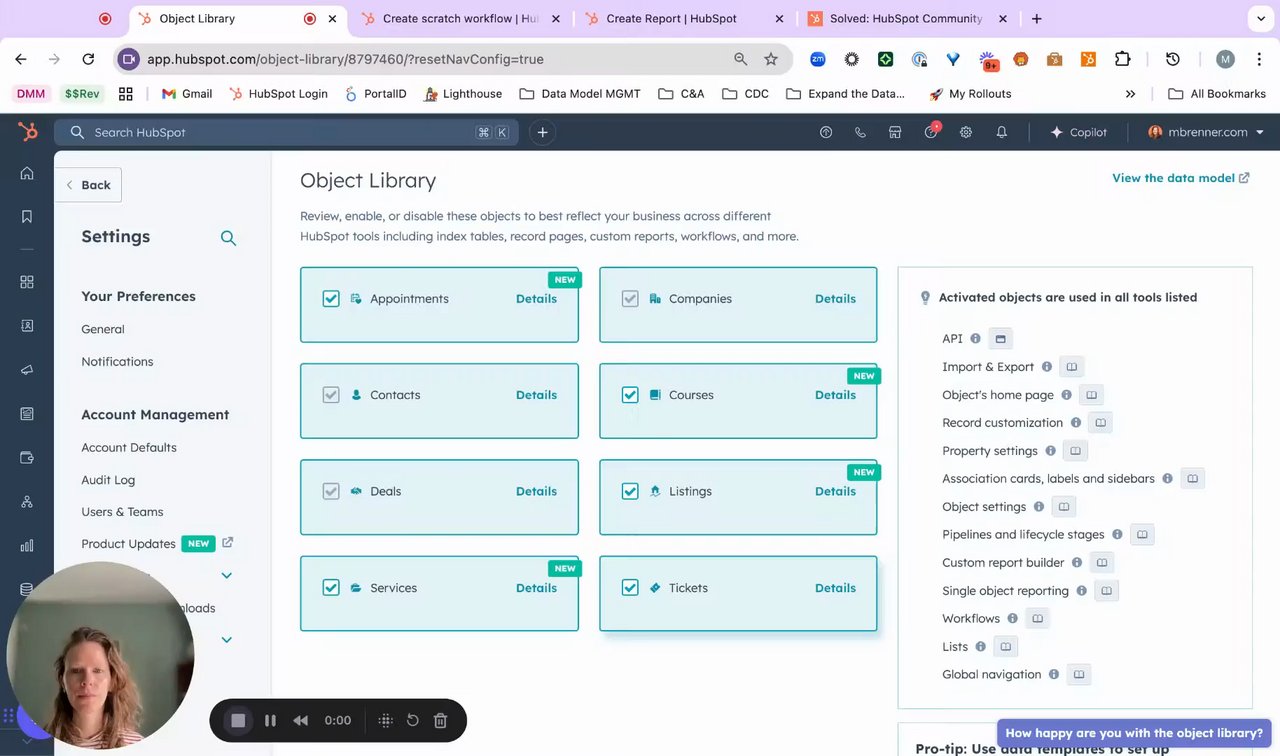Stop the recording with the square button
The height and width of the screenshot is (756, 1280).
238,720
